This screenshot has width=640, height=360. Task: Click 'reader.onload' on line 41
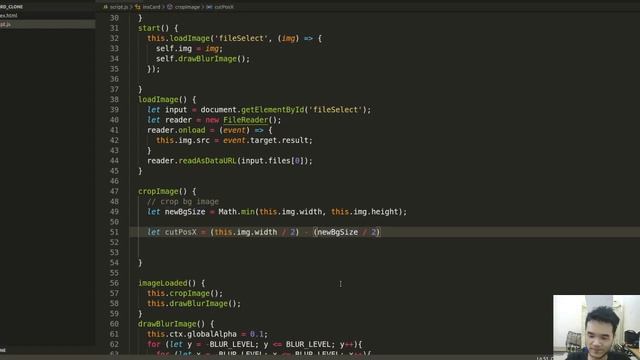point(176,130)
